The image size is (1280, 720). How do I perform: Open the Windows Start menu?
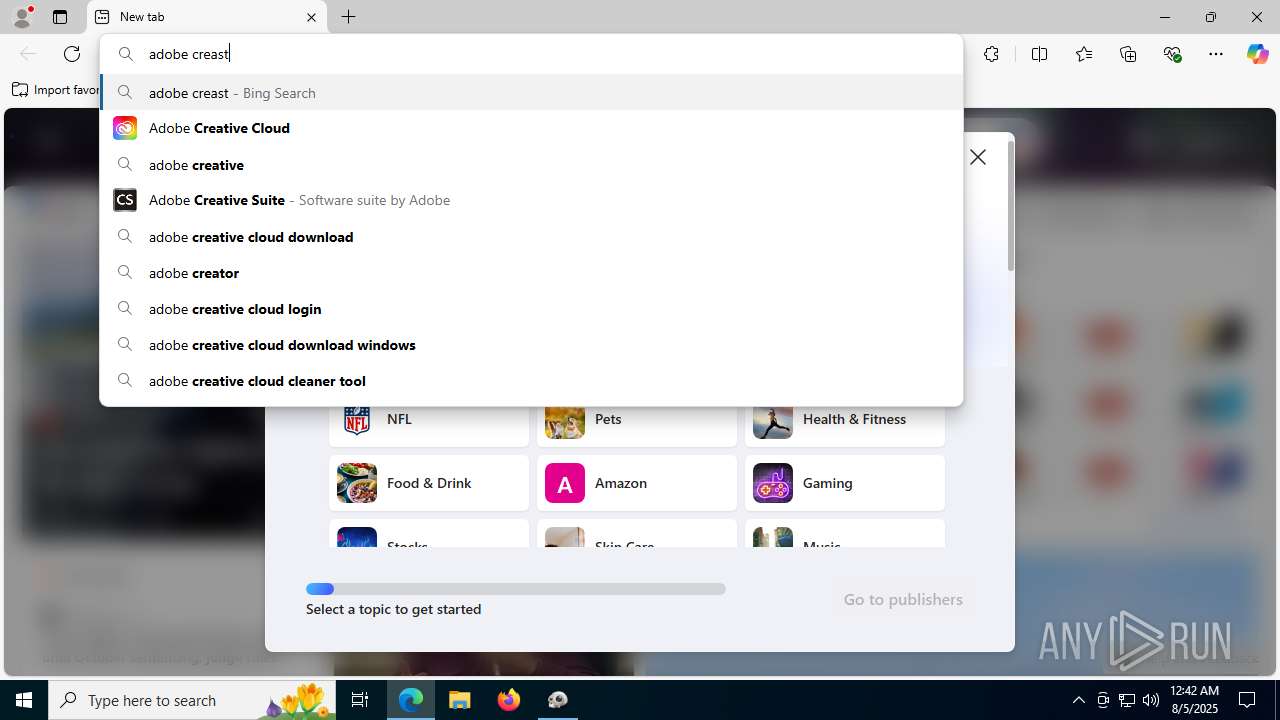[24, 700]
